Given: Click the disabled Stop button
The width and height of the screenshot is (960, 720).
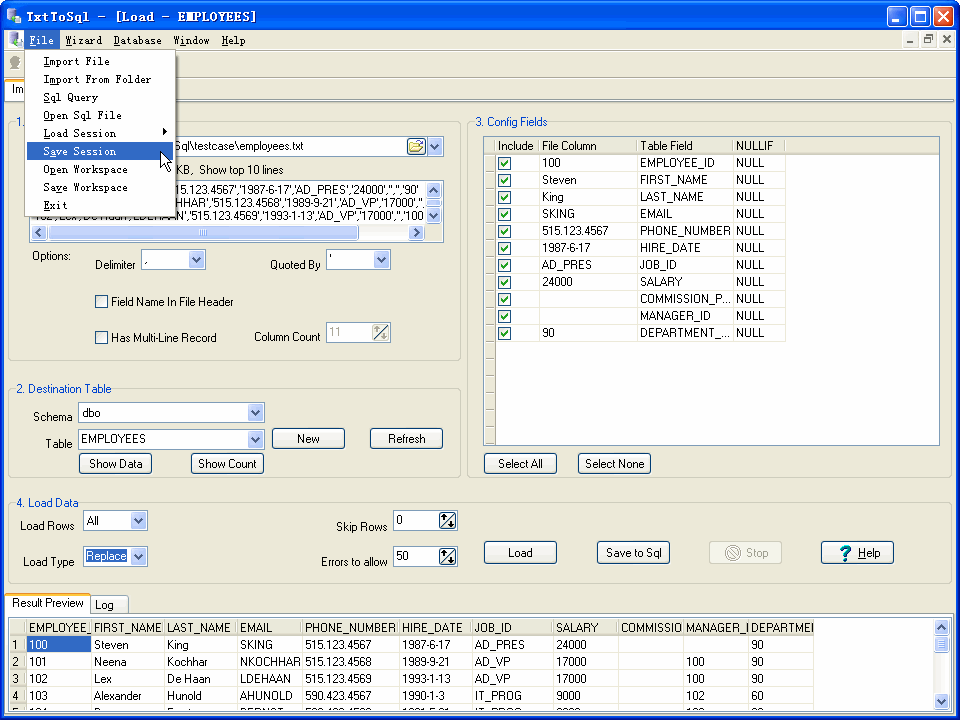Looking at the screenshot, I should tap(746, 553).
